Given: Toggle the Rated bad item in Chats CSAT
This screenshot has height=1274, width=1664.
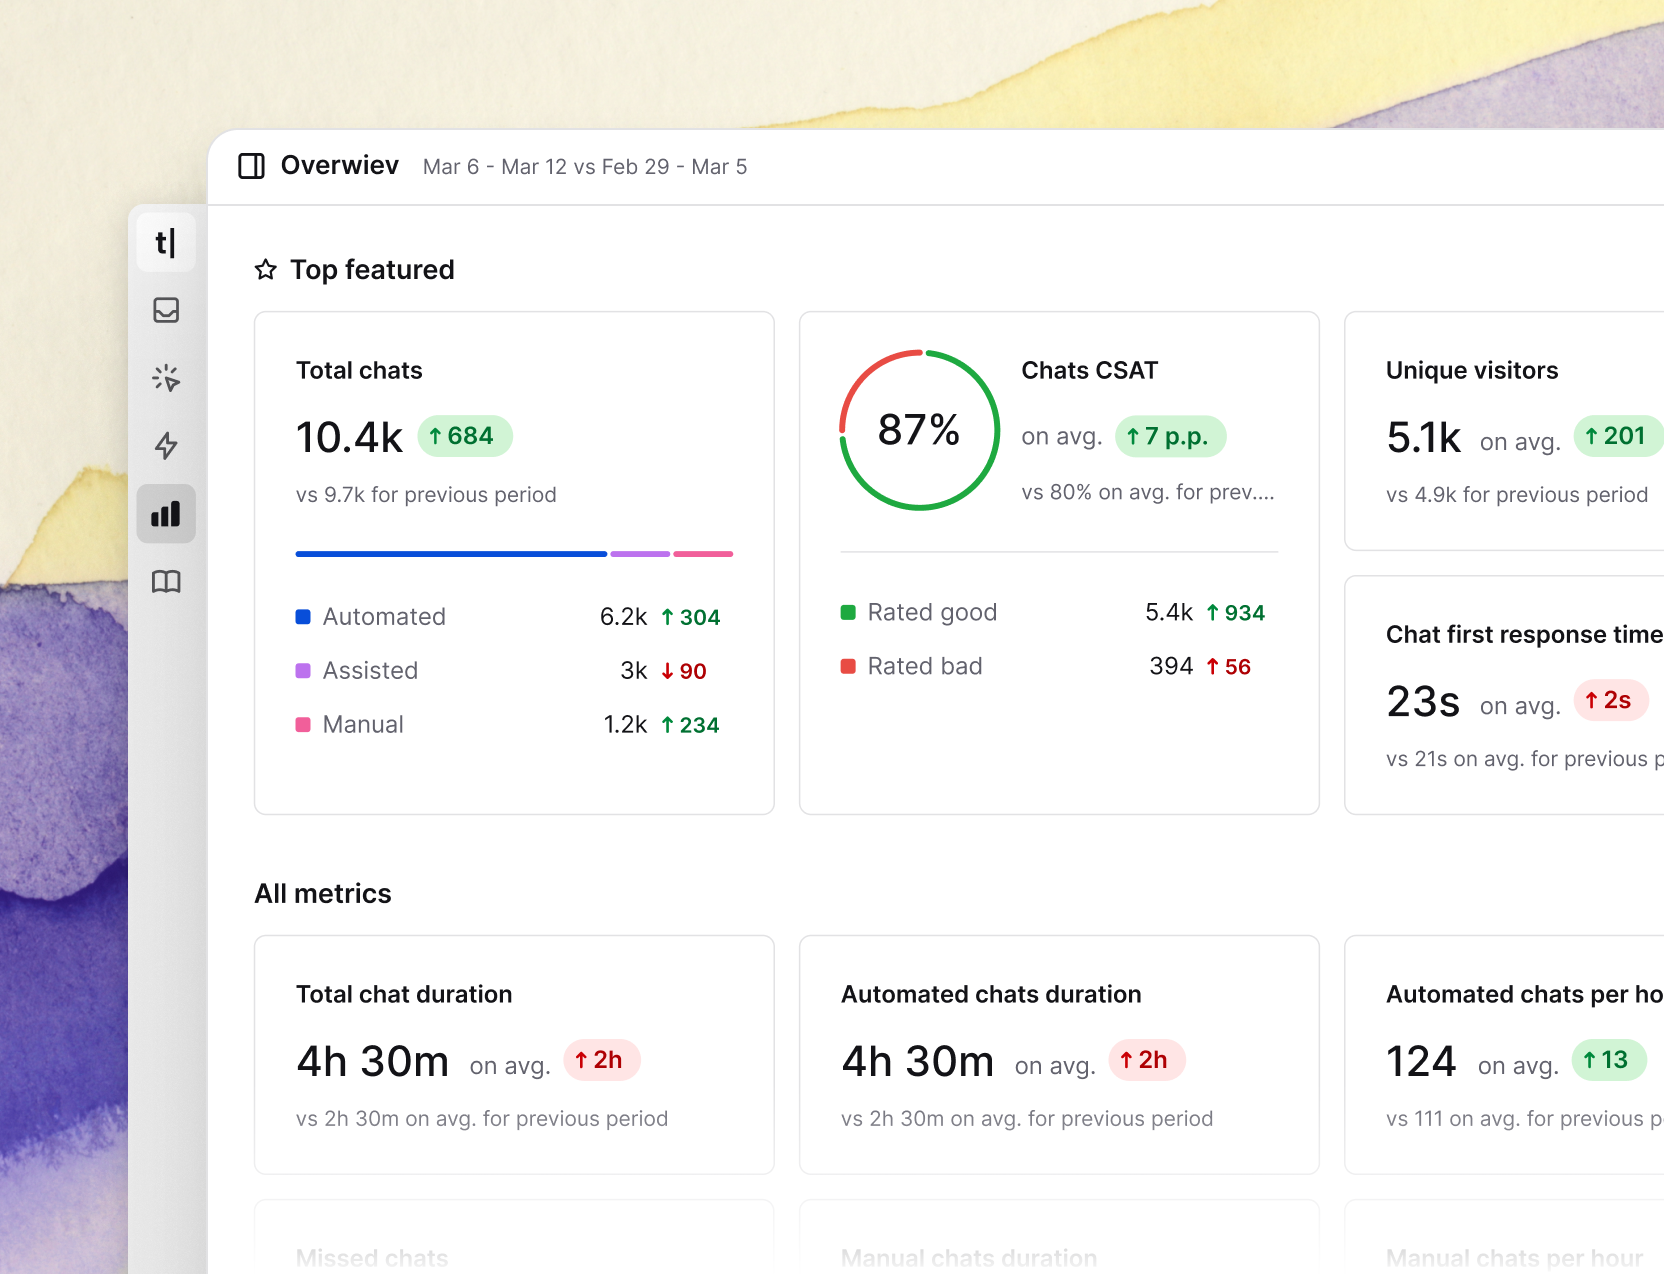Looking at the screenshot, I should click(925, 666).
